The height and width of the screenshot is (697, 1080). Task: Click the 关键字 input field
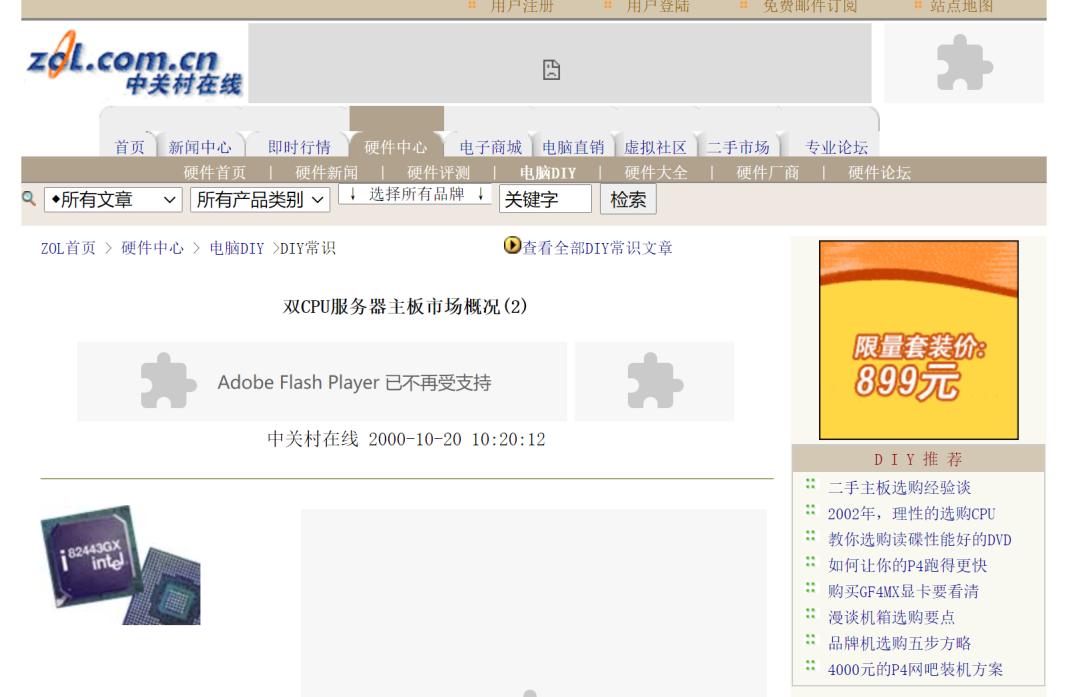545,199
